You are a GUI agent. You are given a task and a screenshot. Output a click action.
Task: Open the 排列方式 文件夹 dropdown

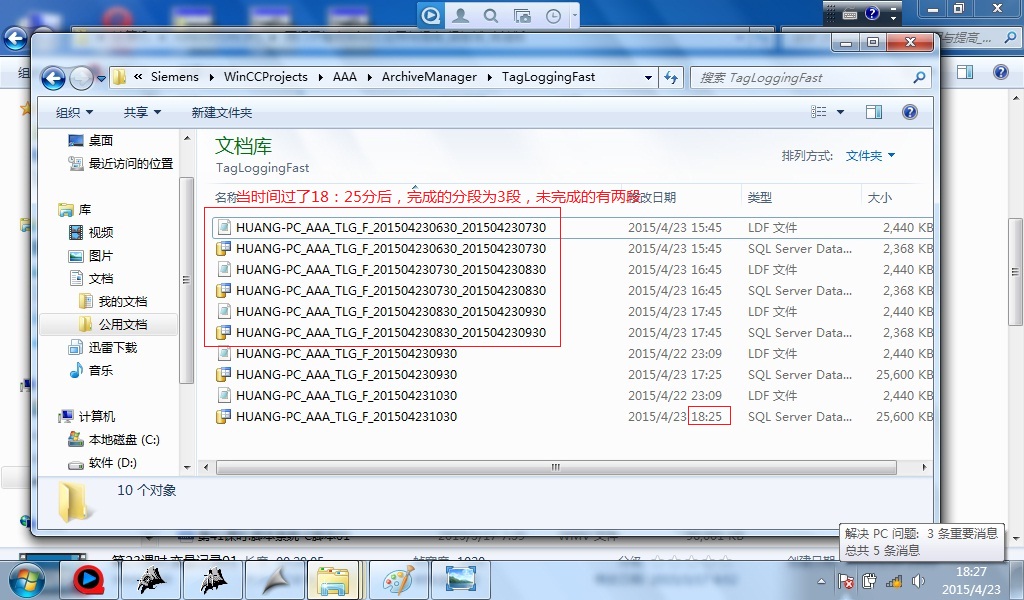click(871, 155)
